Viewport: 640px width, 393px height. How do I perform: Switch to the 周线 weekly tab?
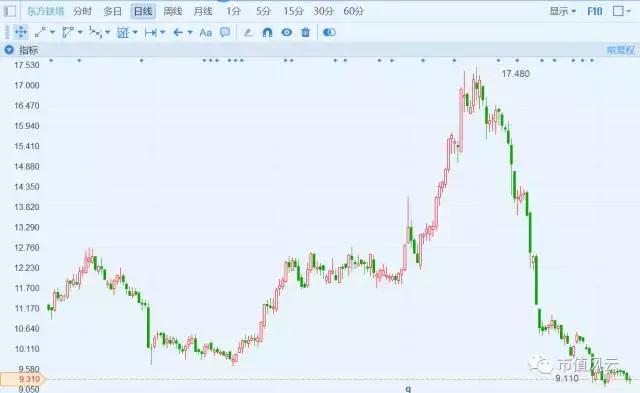[x=173, y=11]
